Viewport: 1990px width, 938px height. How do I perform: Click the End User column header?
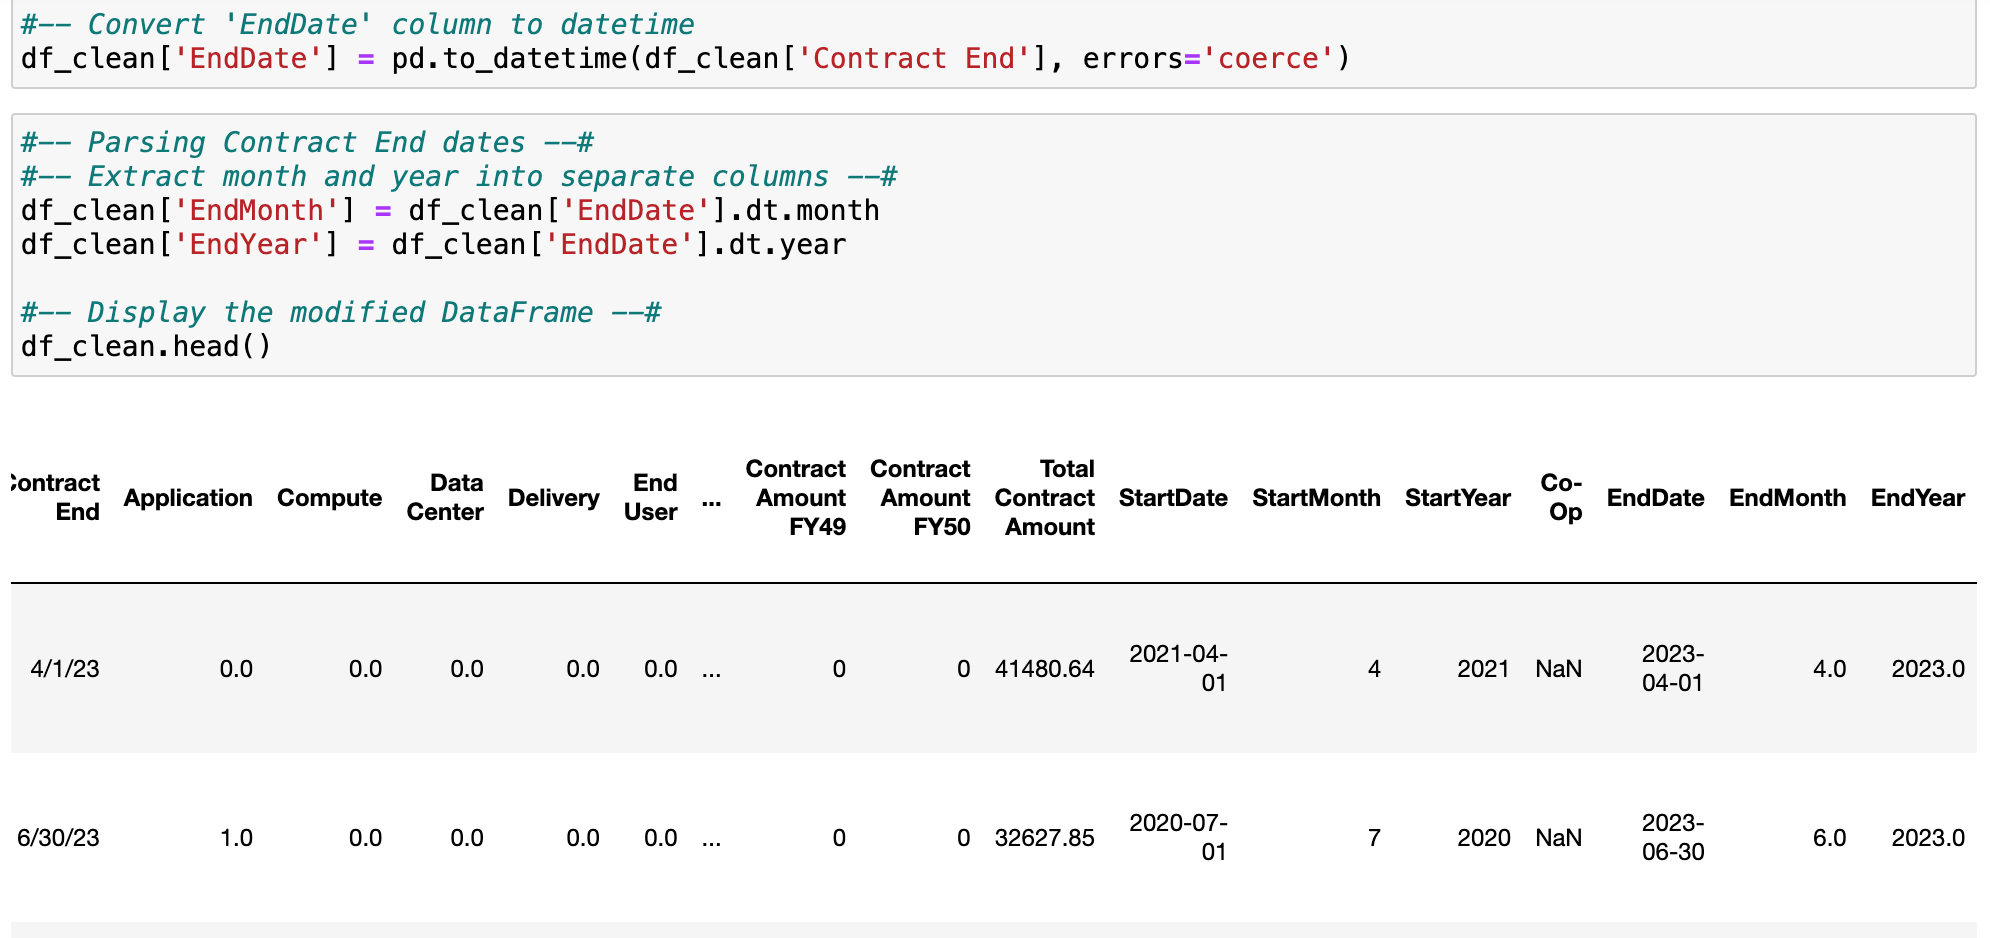(x=651, y=498)
